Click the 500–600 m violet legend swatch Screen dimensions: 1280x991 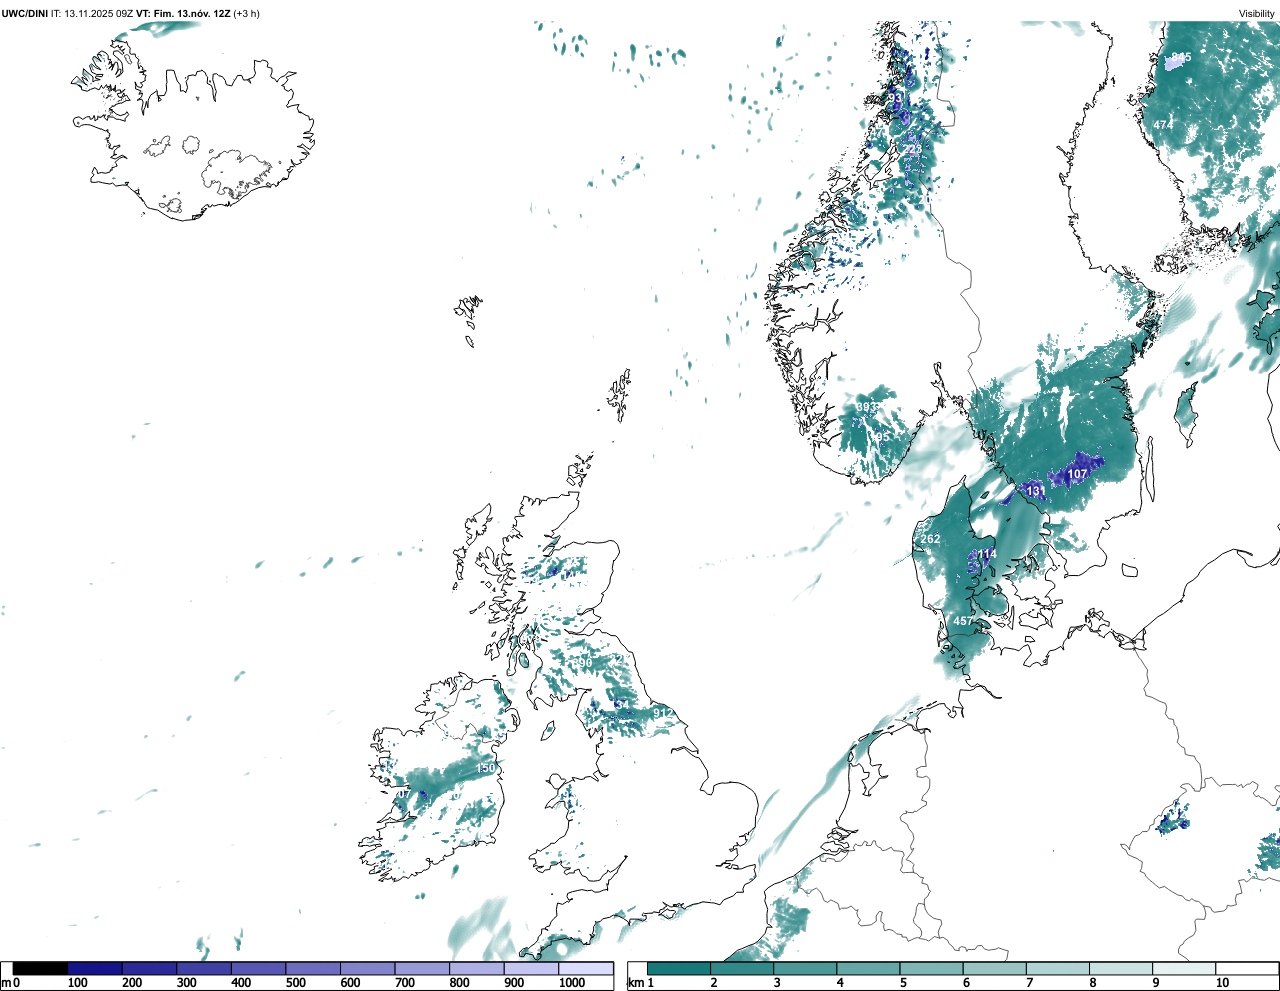[x=313, y=968]
